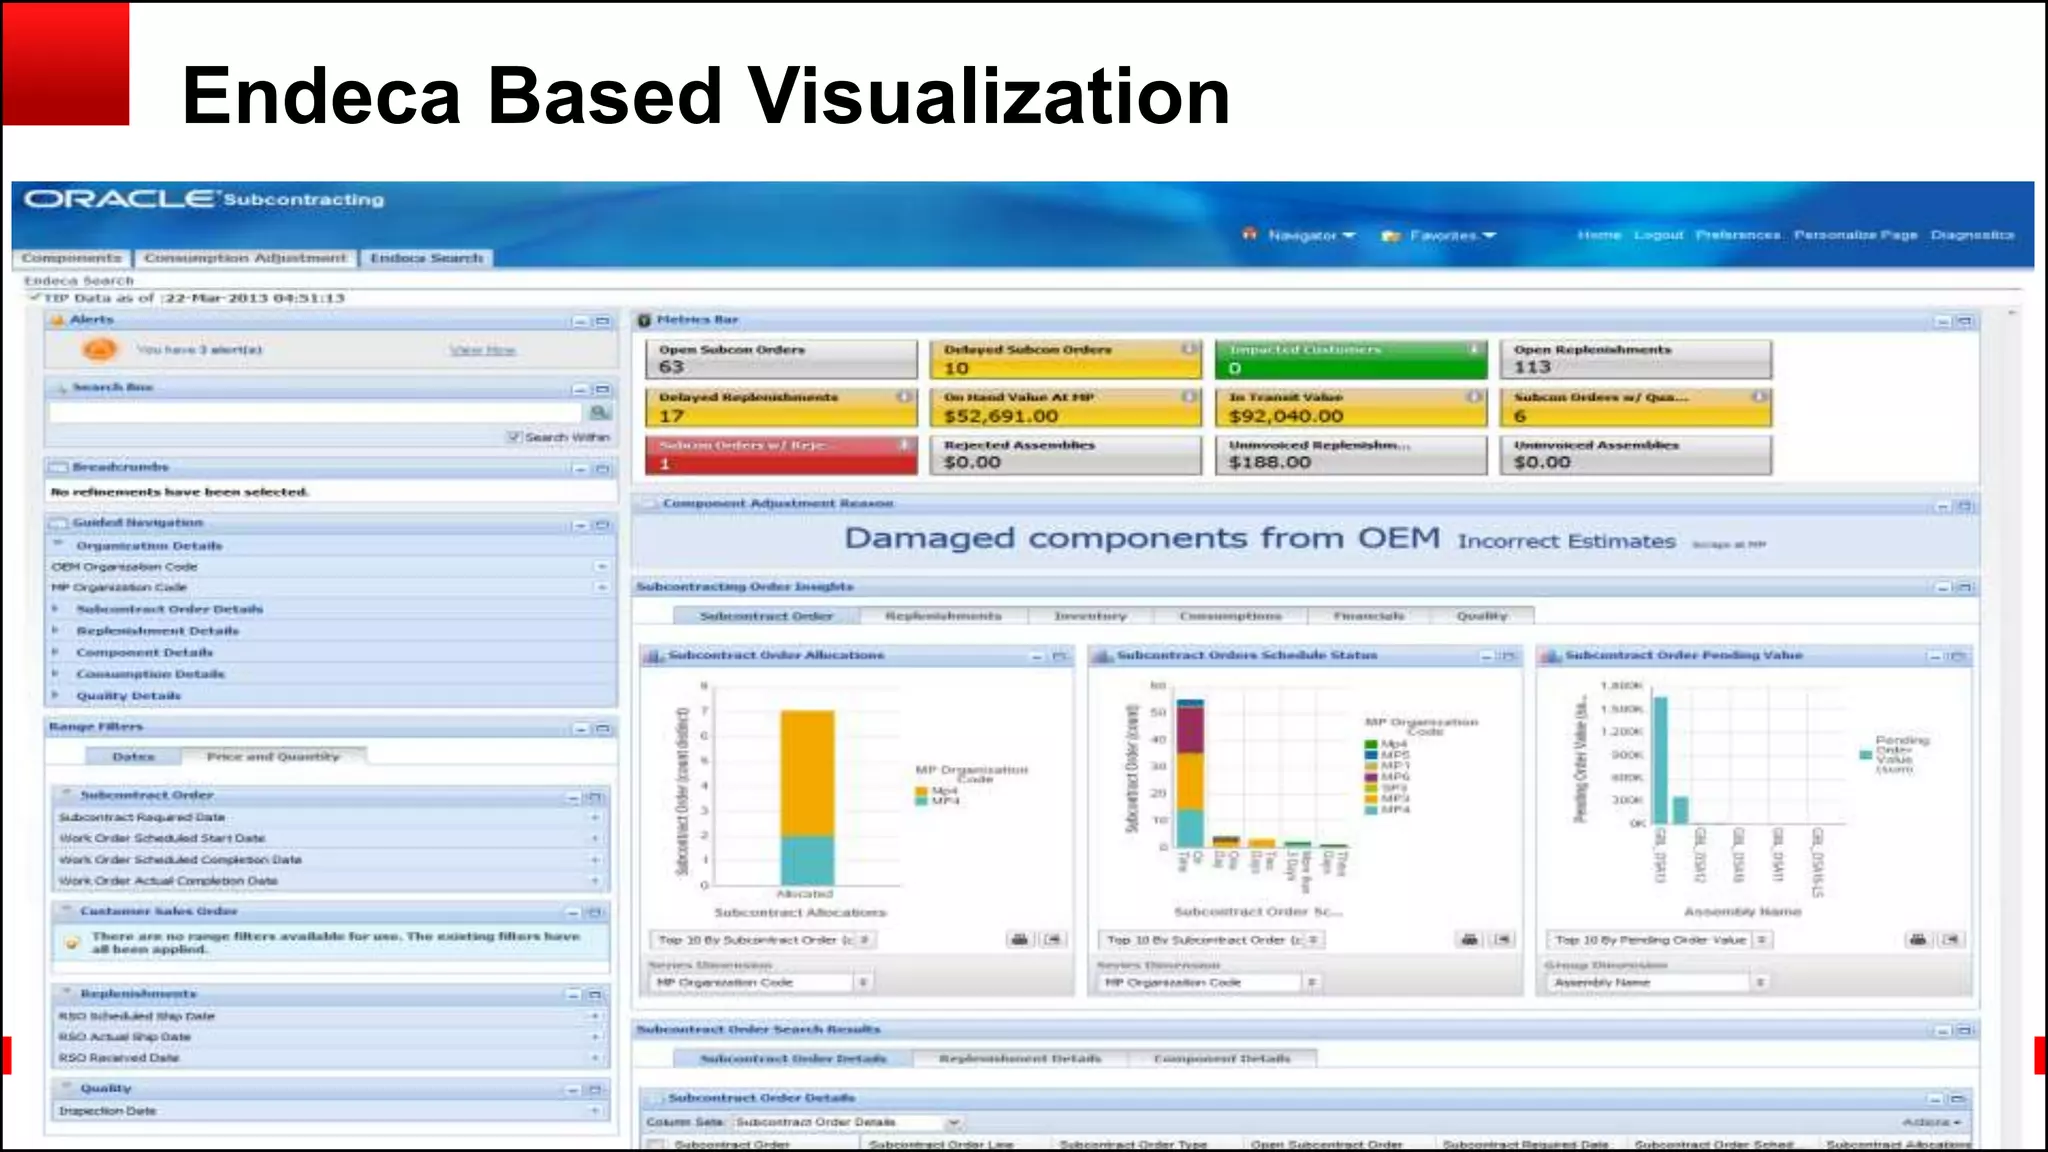Click the View Now alerts link

click(483, 350)
